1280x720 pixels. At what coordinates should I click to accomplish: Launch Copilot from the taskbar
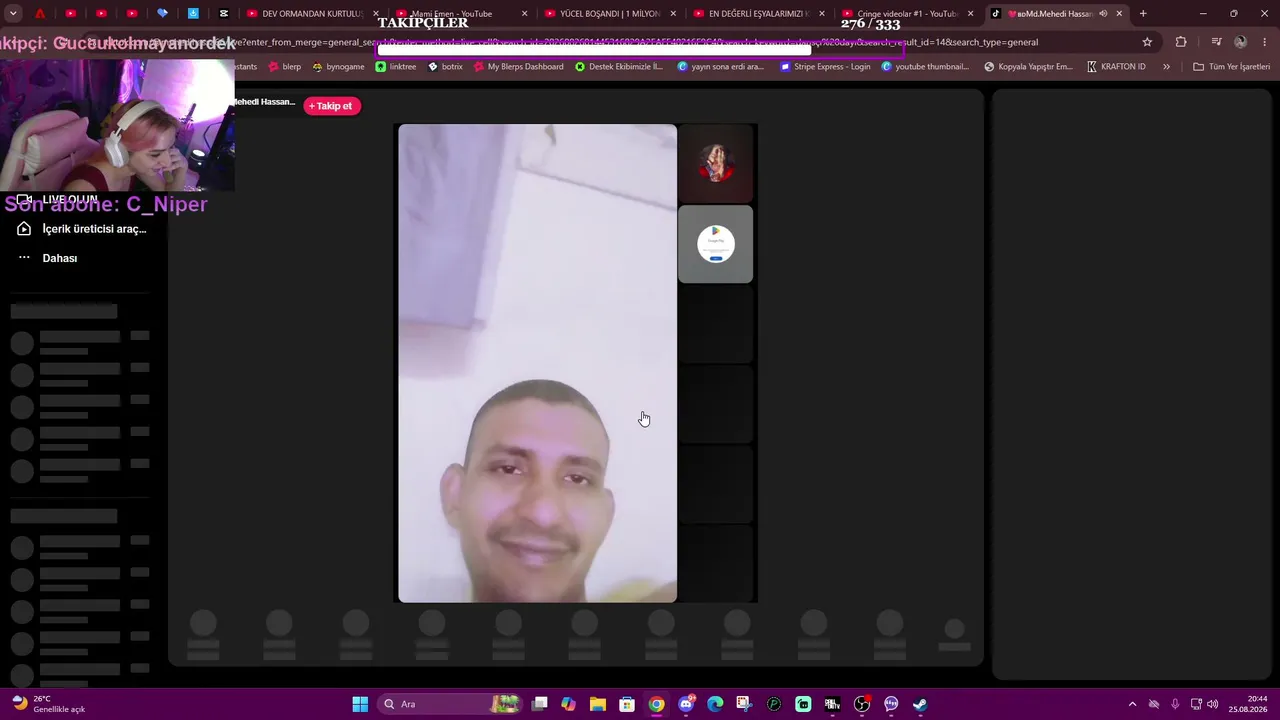point(569,704)
